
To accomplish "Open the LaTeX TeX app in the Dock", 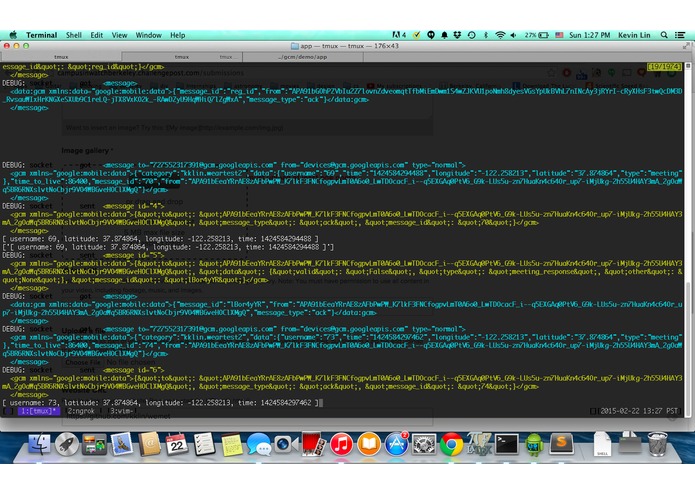I will click(479, 444).
